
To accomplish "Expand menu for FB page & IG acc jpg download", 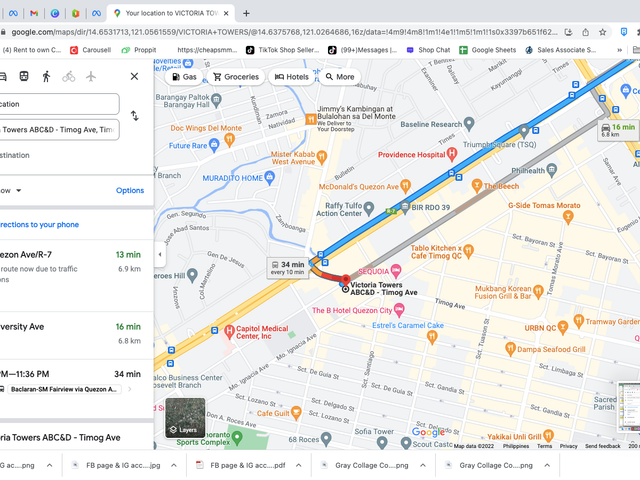I will 173,465.
